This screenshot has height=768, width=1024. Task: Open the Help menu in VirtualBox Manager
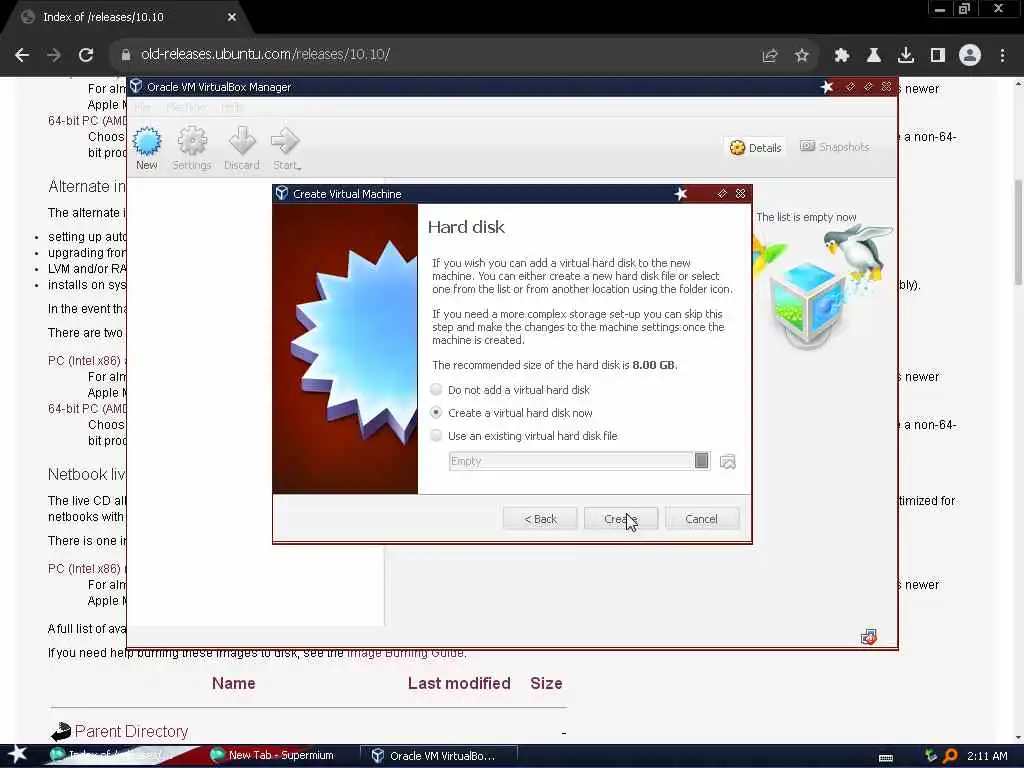pyautogui.click(x=232, y=107)
